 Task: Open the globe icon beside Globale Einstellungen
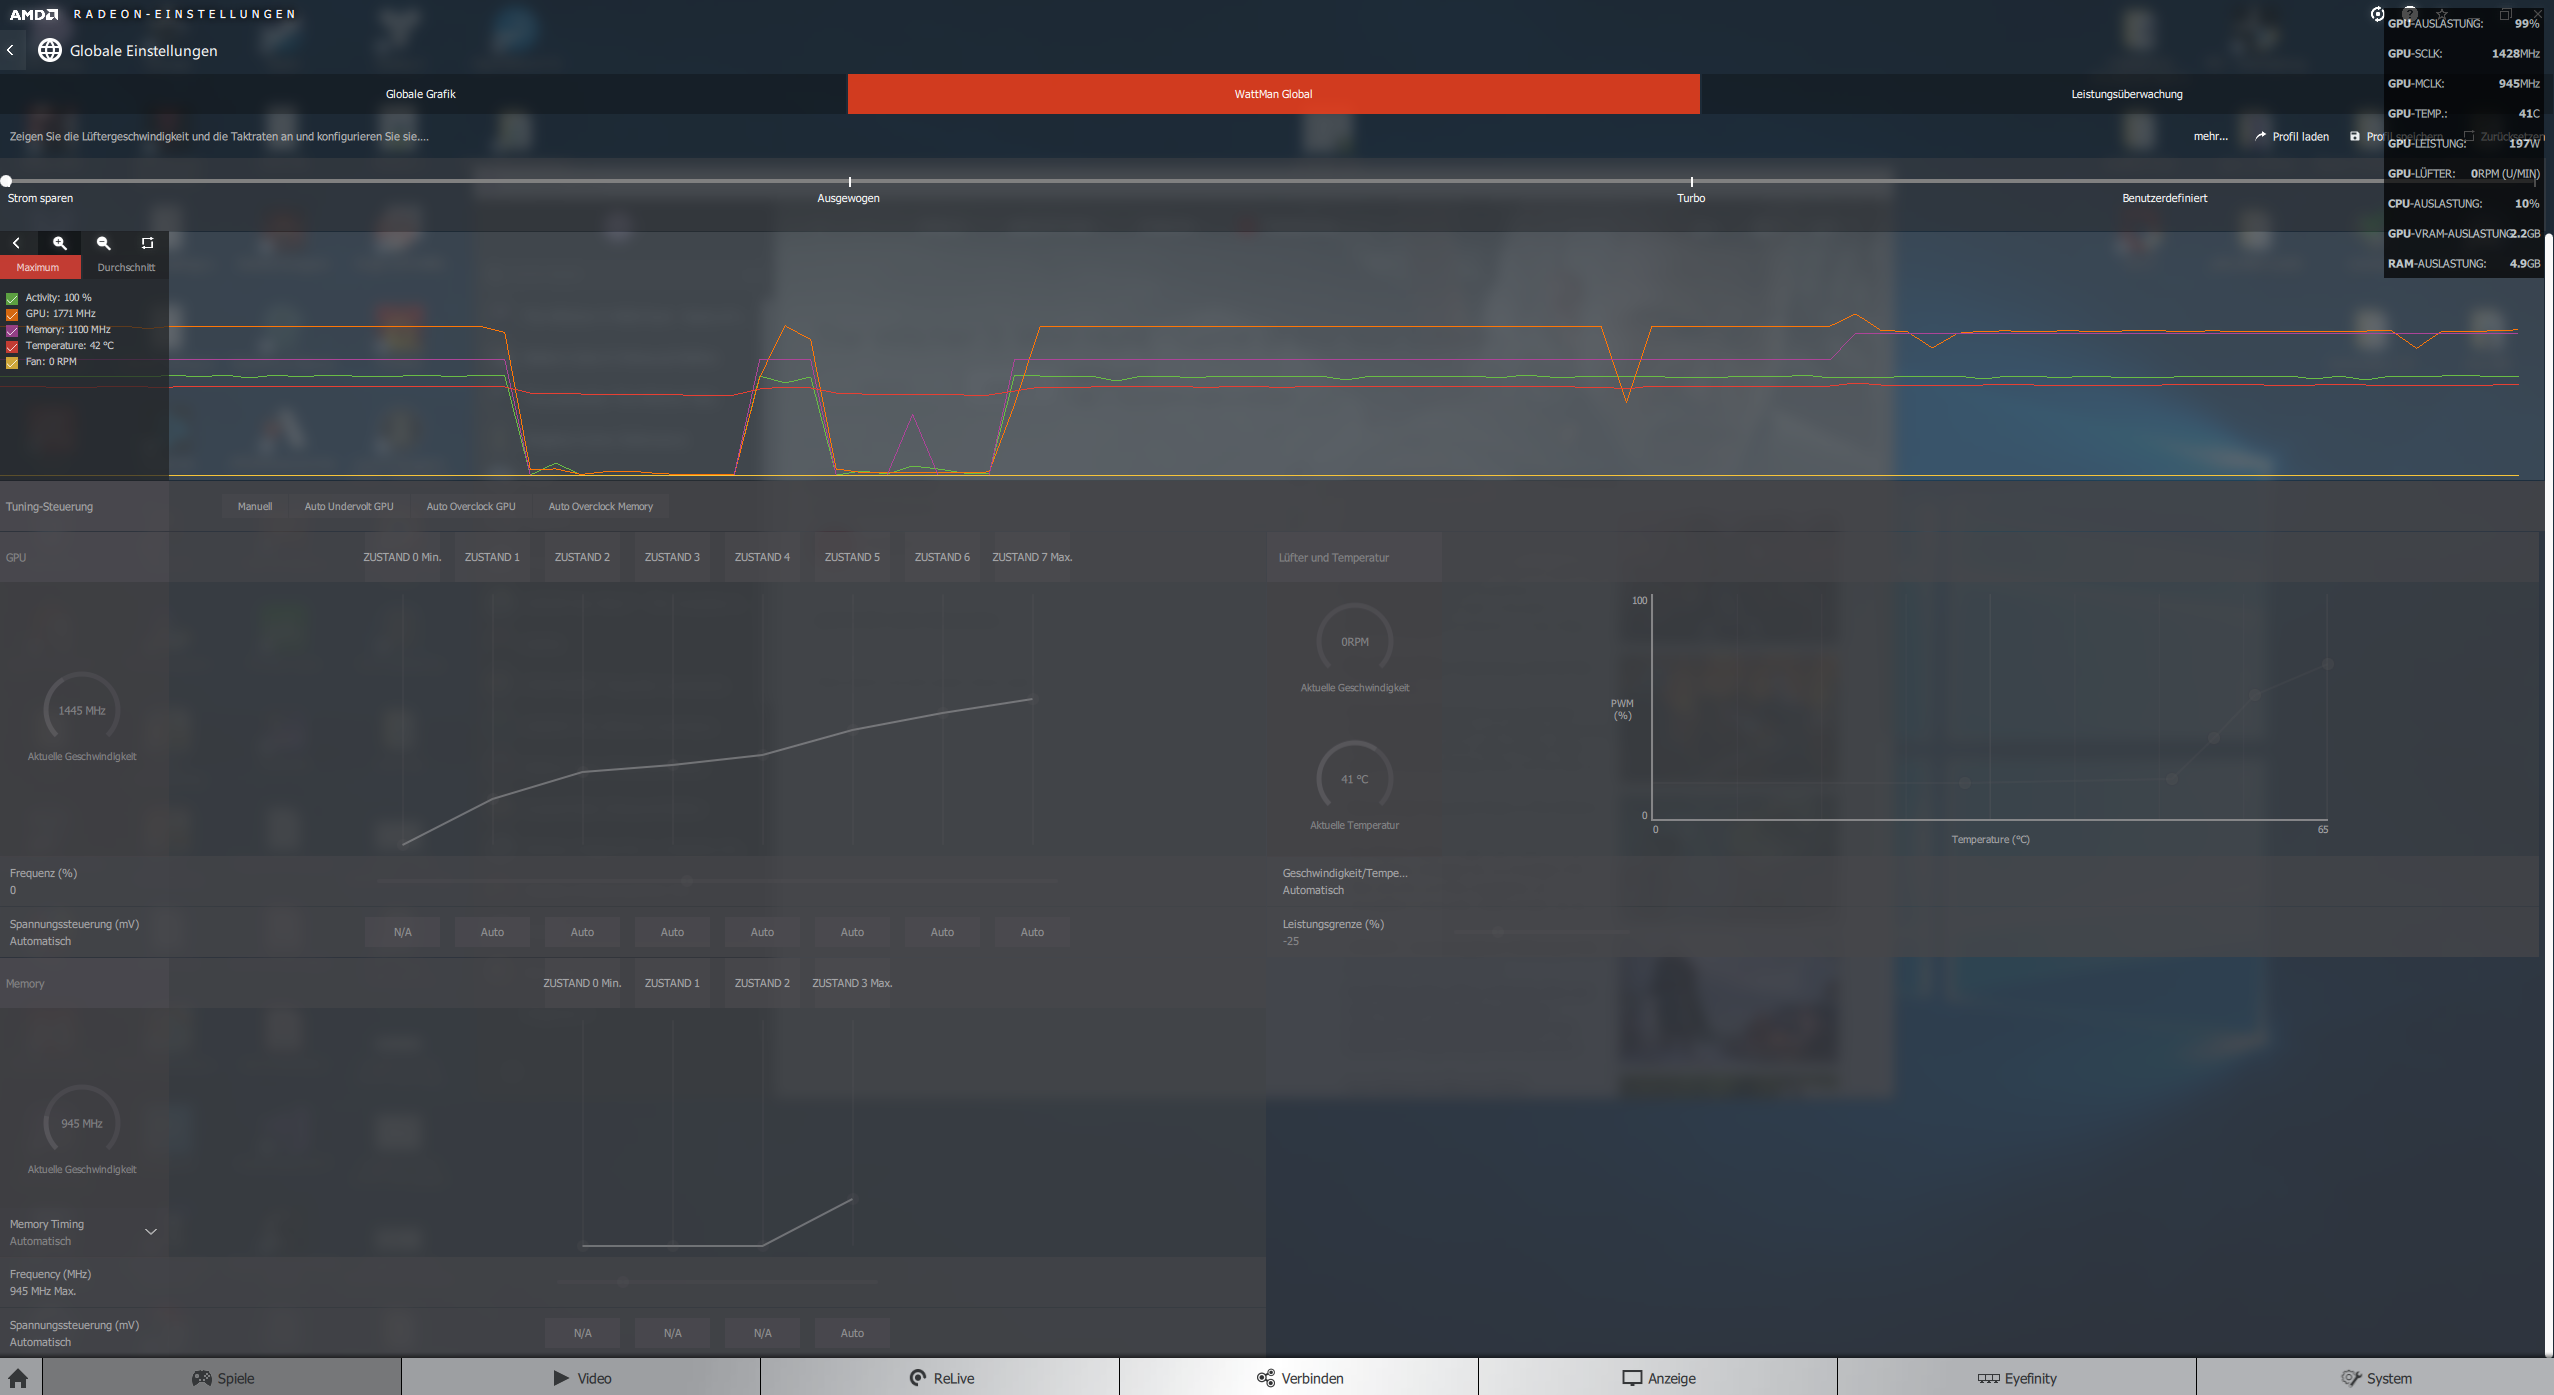pos(50,50)
